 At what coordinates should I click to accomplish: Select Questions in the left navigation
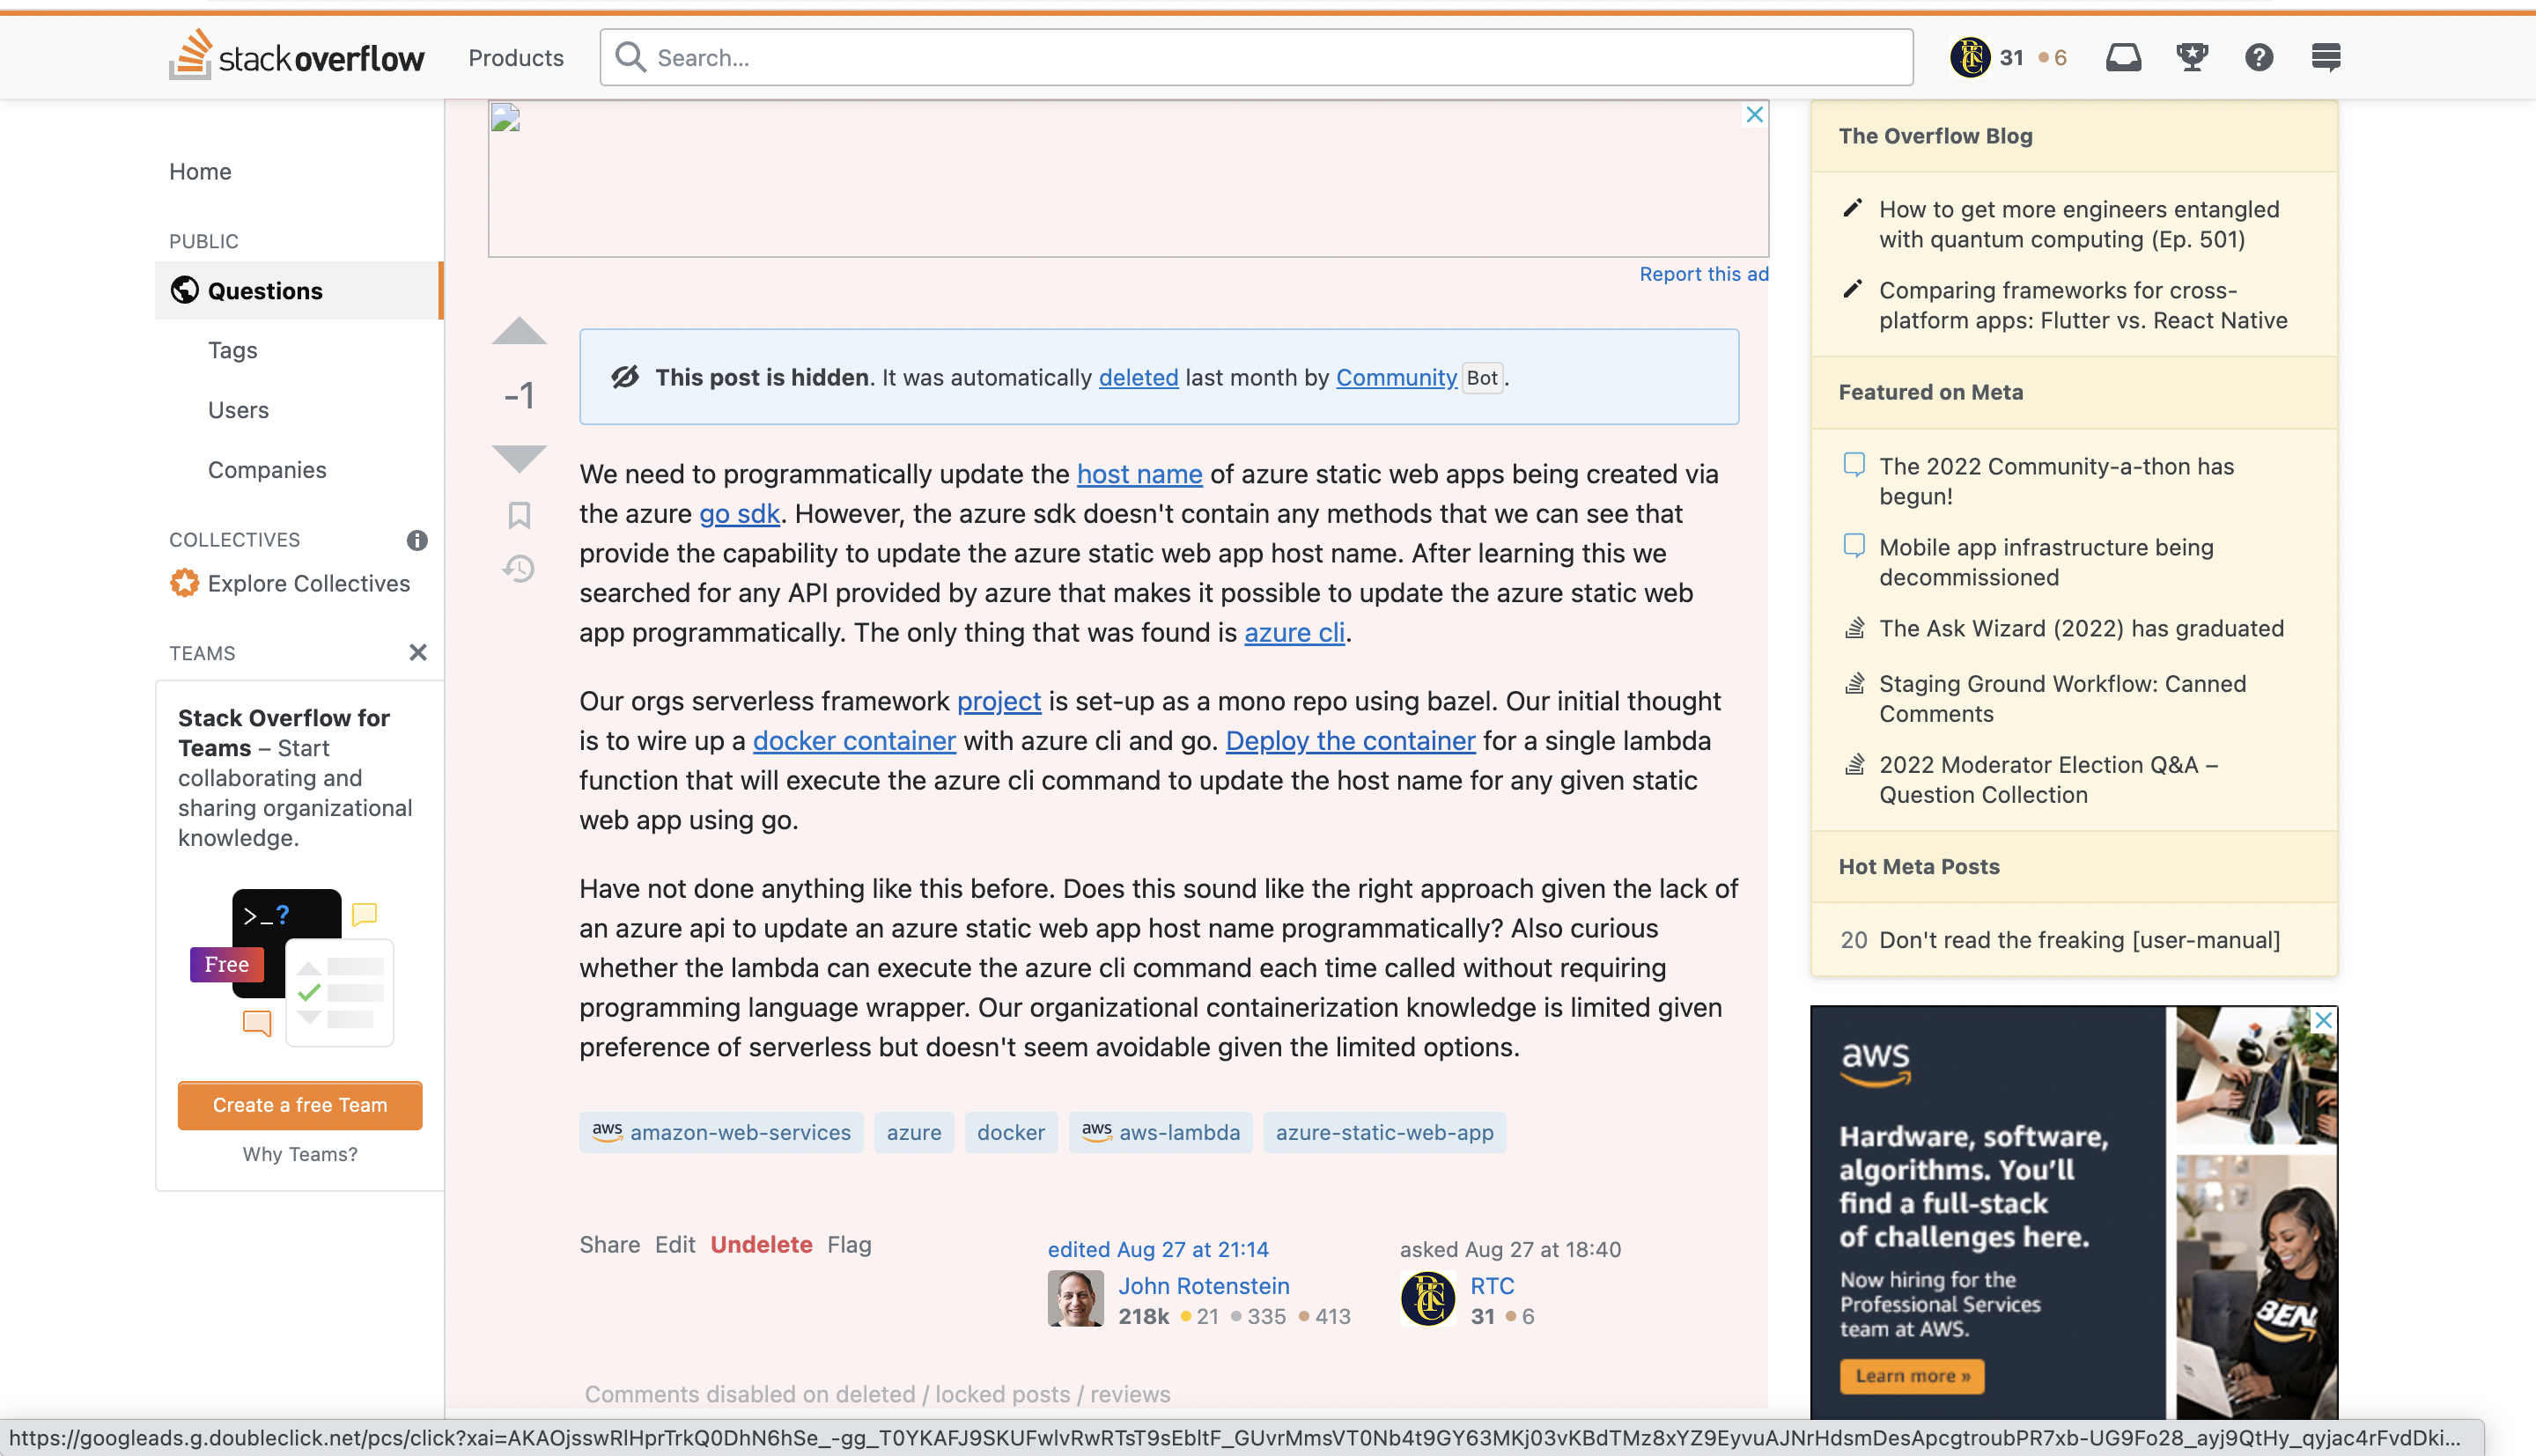pyautogui.click(x=265, y=291)
